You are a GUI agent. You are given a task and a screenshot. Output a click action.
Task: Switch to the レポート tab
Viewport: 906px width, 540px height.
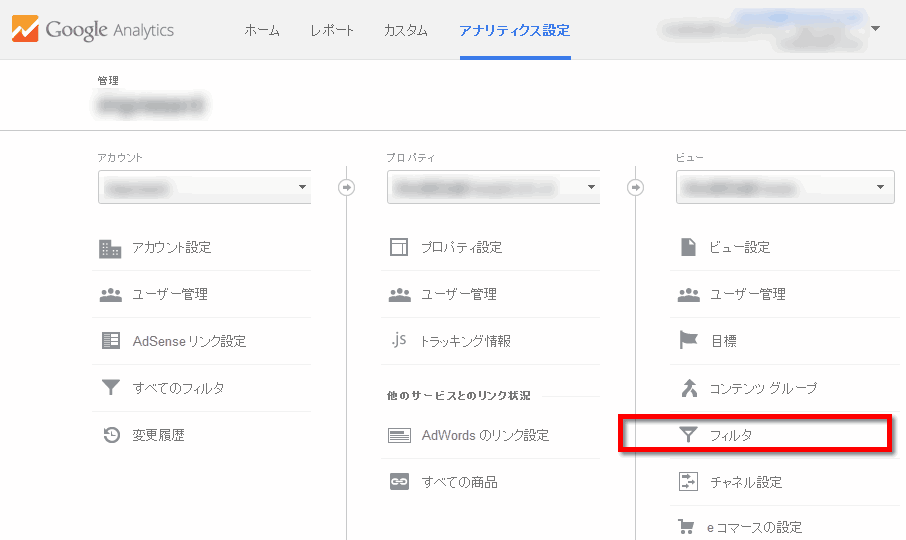[x=332, y=30]
